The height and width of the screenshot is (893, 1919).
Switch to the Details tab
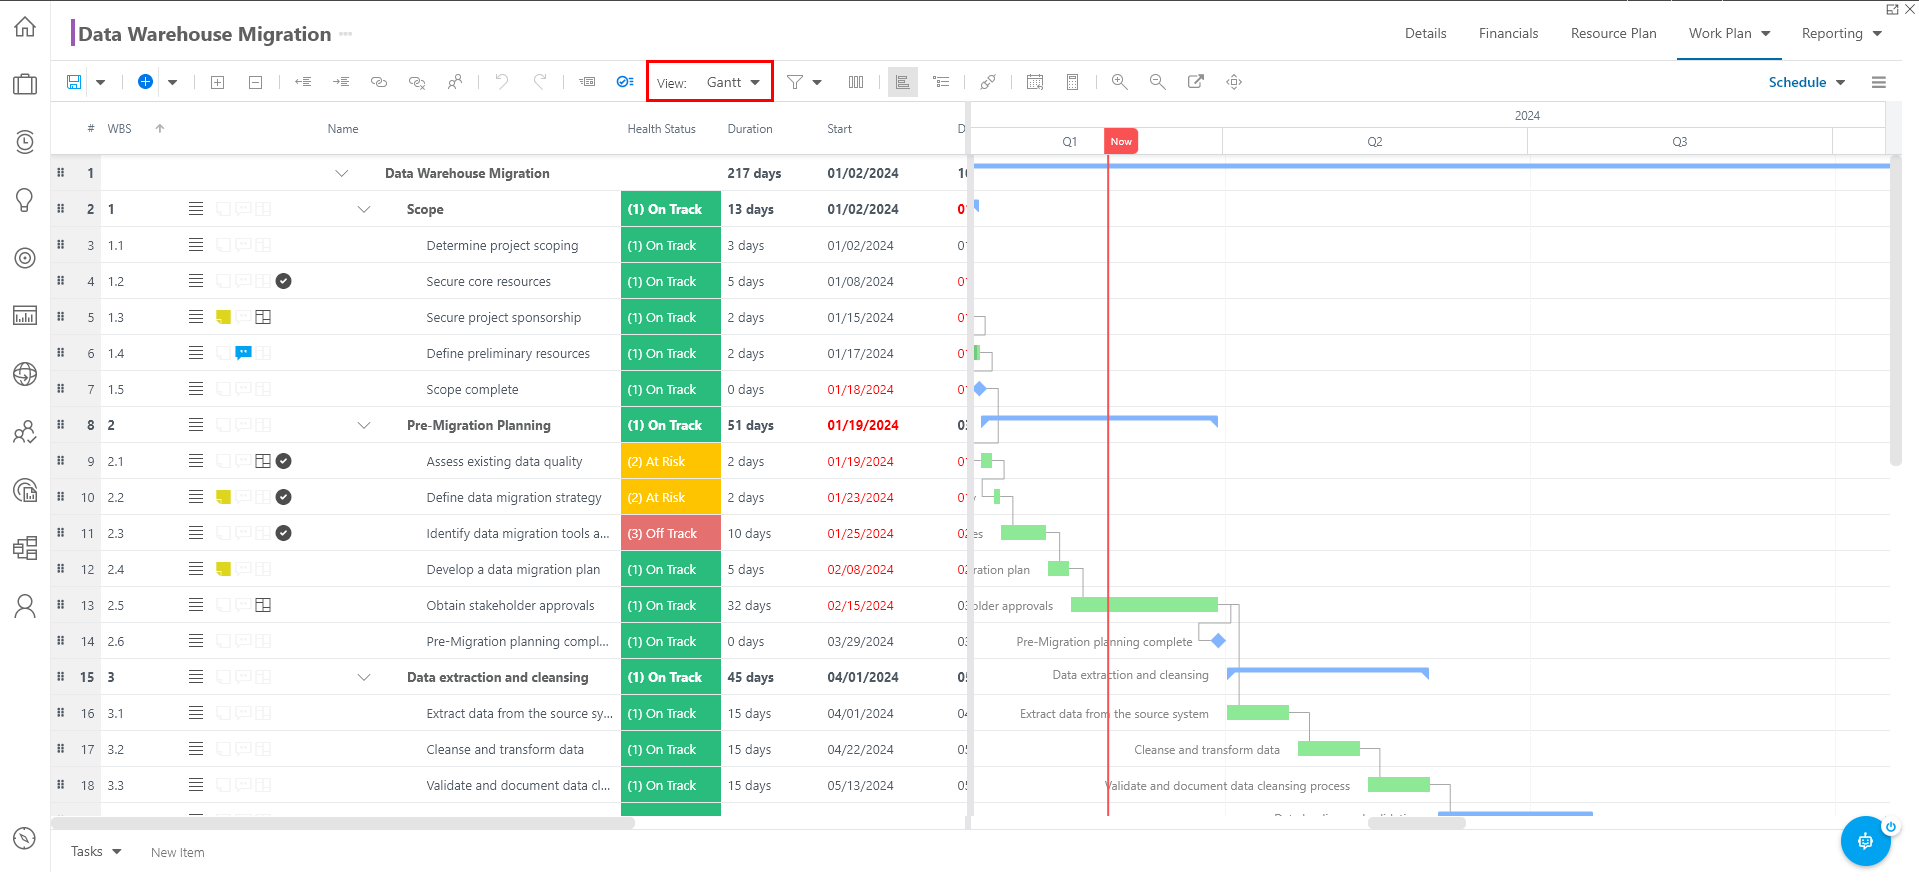(1425, 33)
